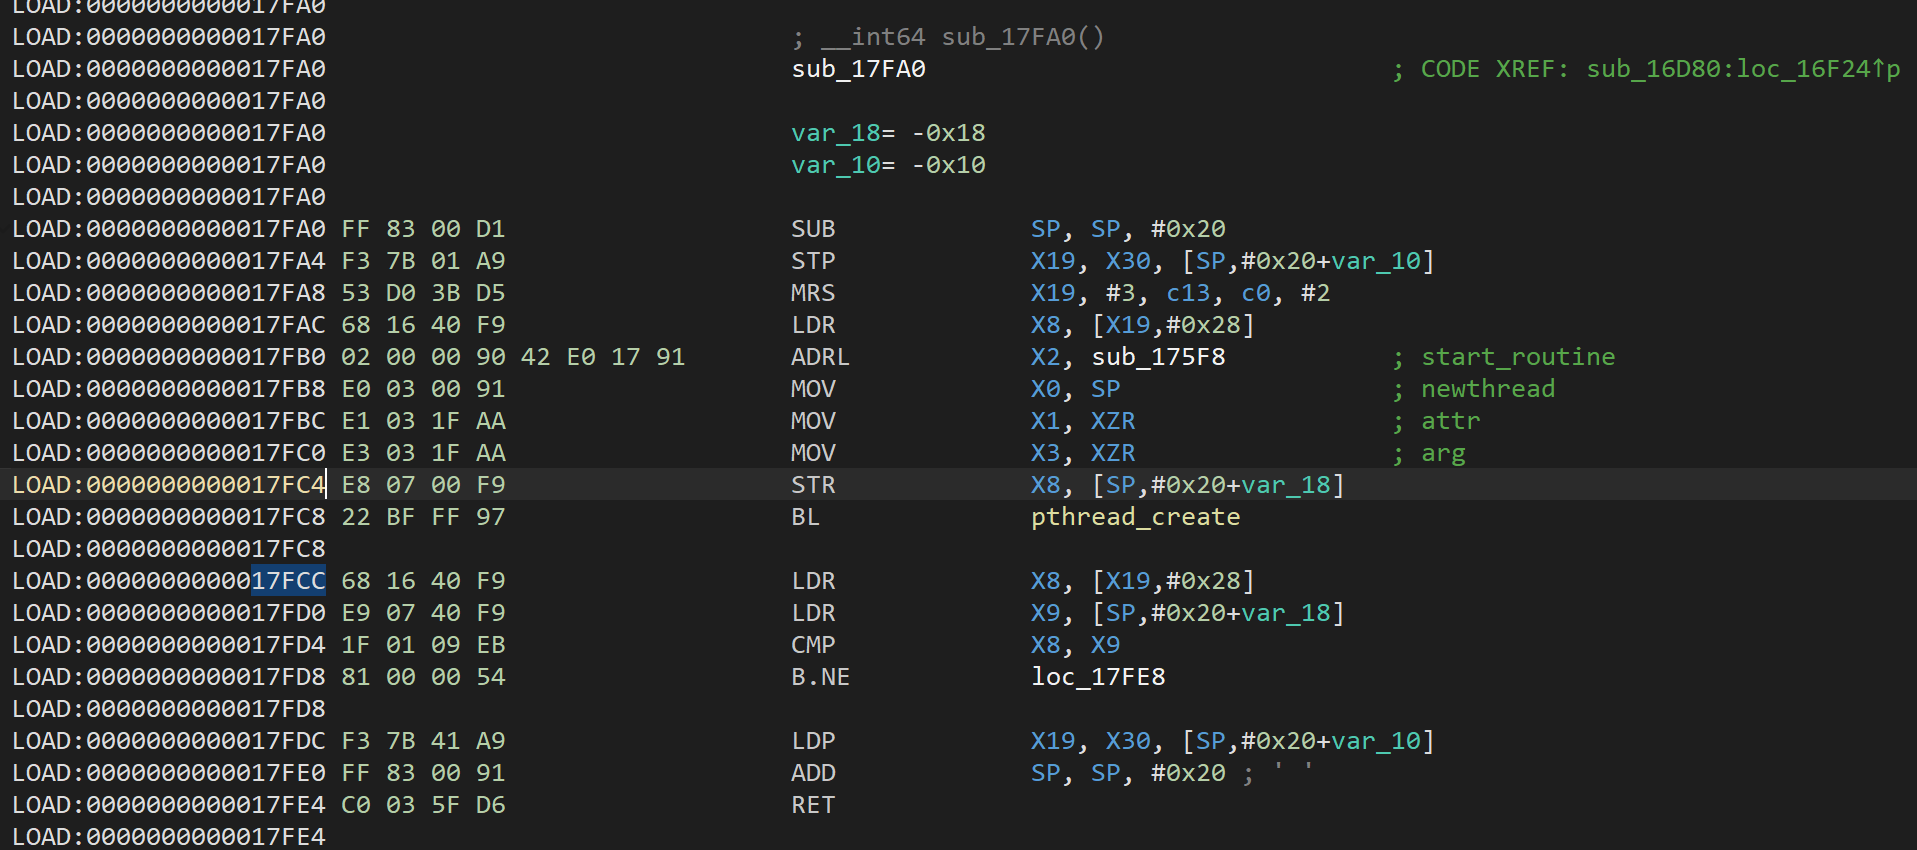Select the CMP instruction mnemonic
Viewport: 1917px width, 850px height.
[812, 645]
